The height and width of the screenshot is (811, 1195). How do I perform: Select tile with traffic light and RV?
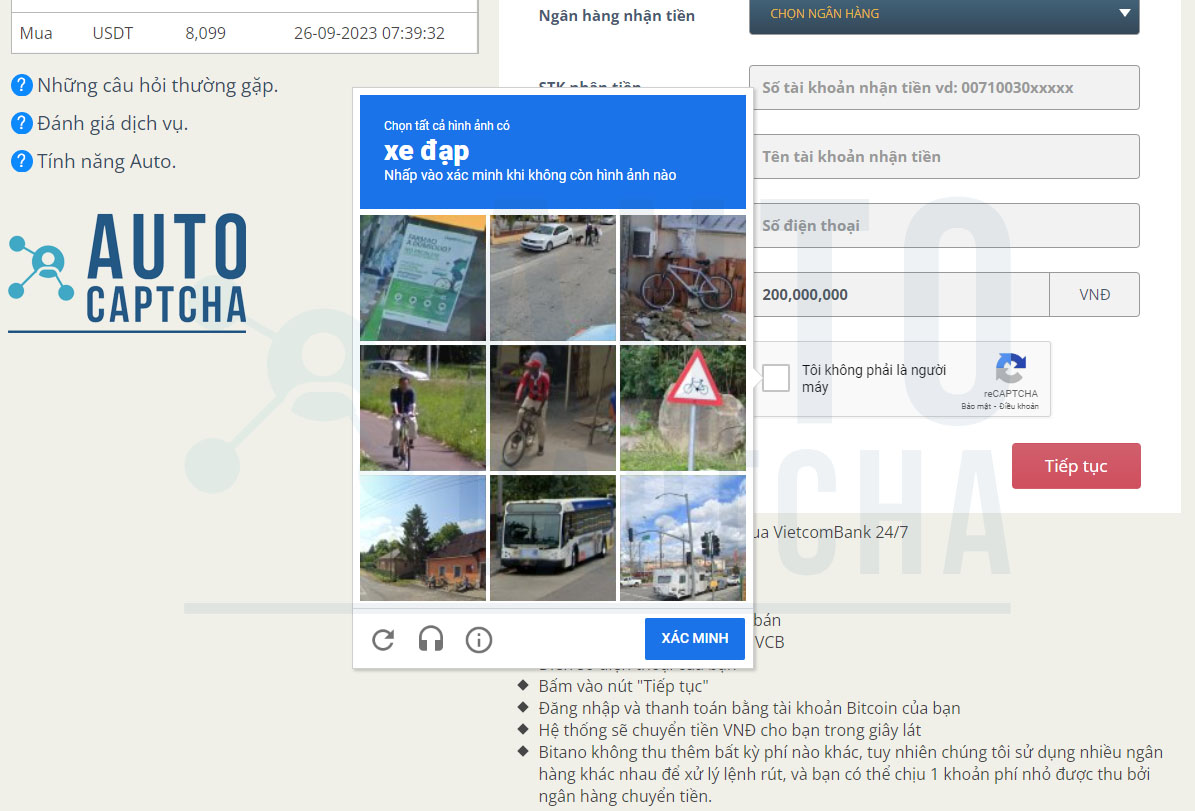[683, 538]
